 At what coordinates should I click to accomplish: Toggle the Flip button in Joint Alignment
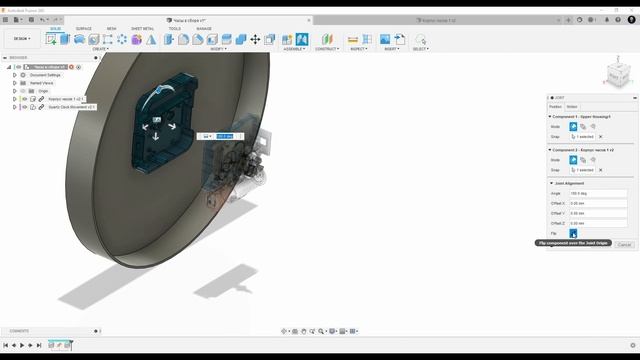point(573,233)
